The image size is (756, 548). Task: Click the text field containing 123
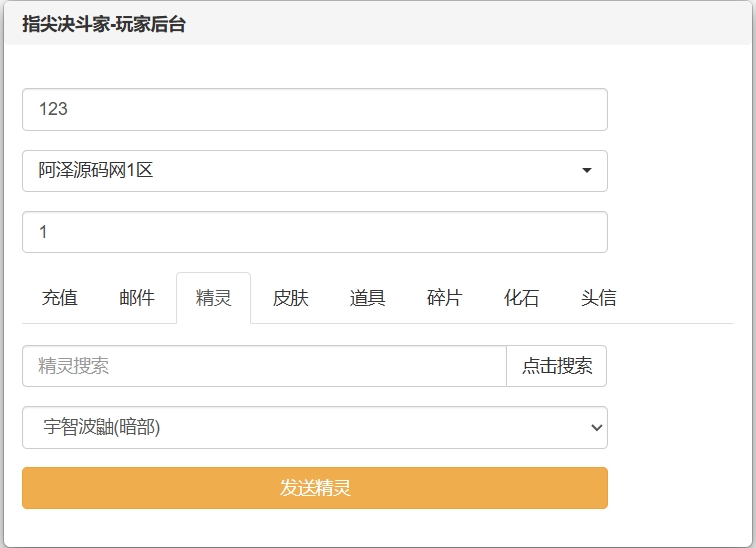click(x=314, y=110)
